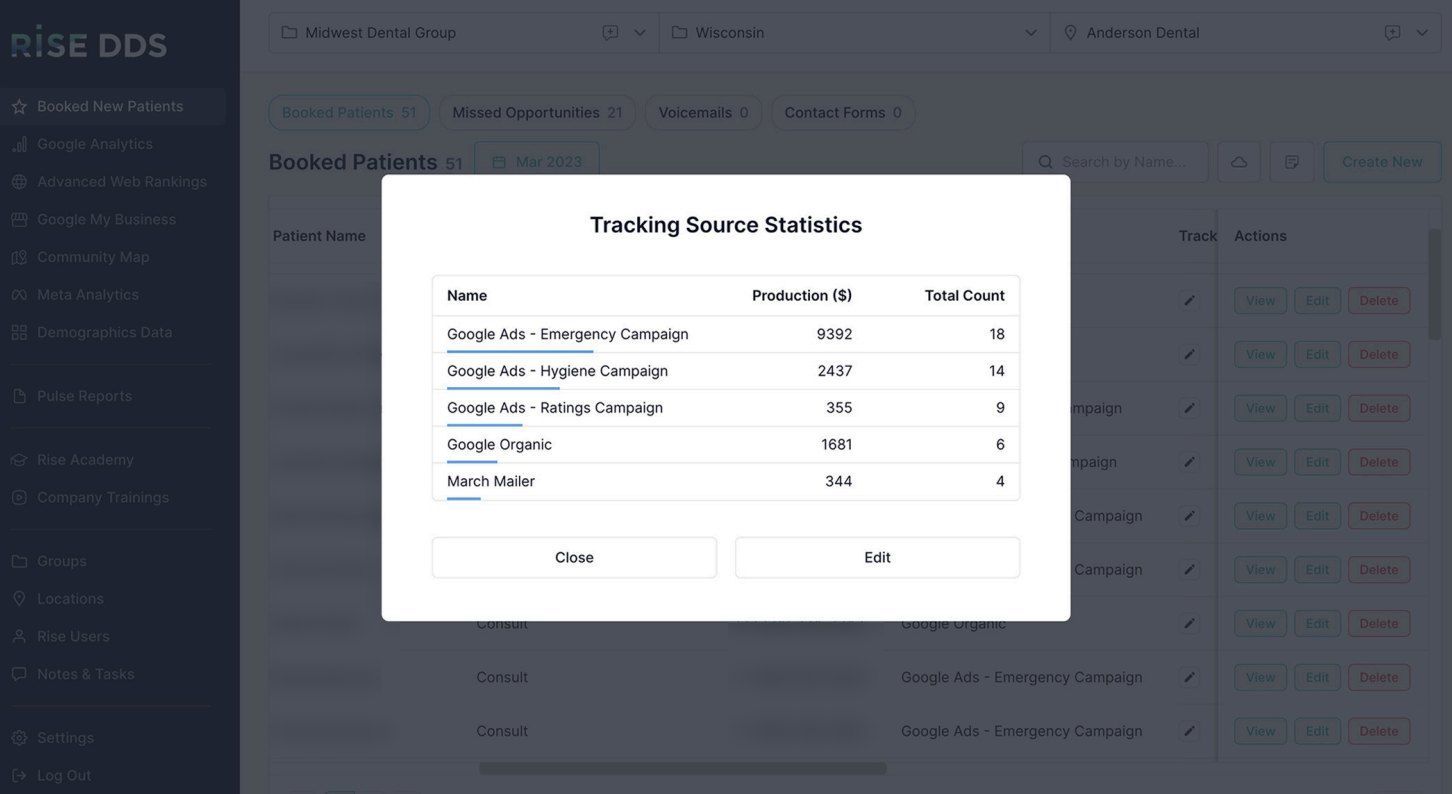Click the Settings gear icon in sidebar
Image resolution: width=1452 pixels, height=794 pixels.
point(19,738)
